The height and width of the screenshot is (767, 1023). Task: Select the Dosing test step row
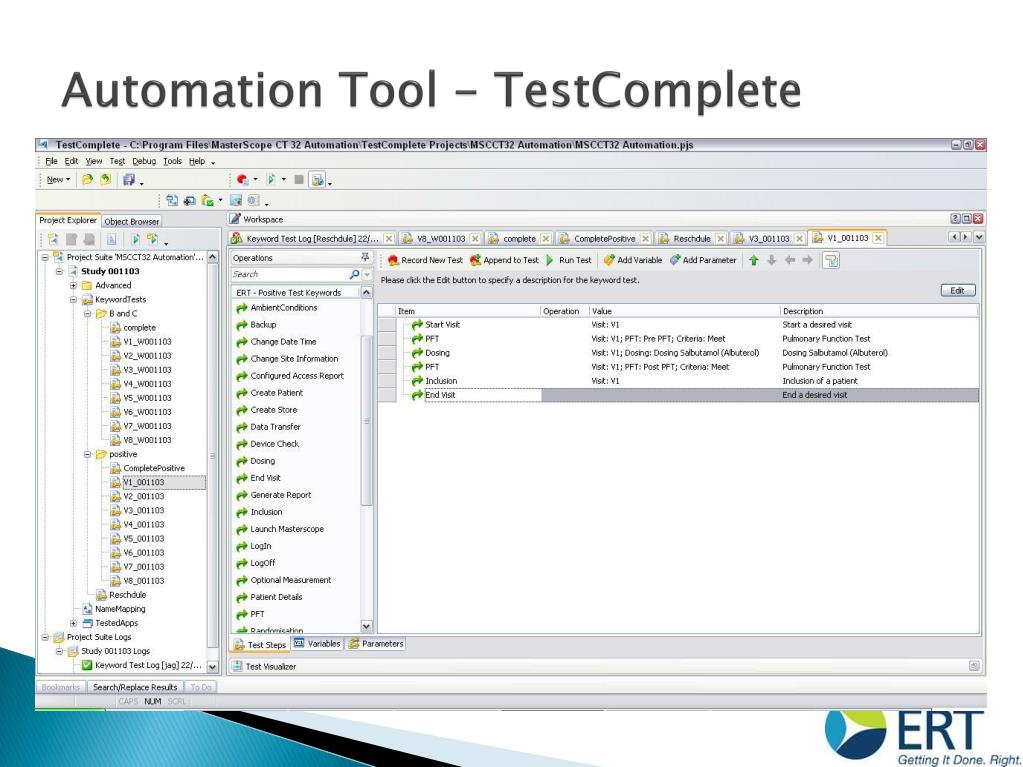[x=678, y=353]
